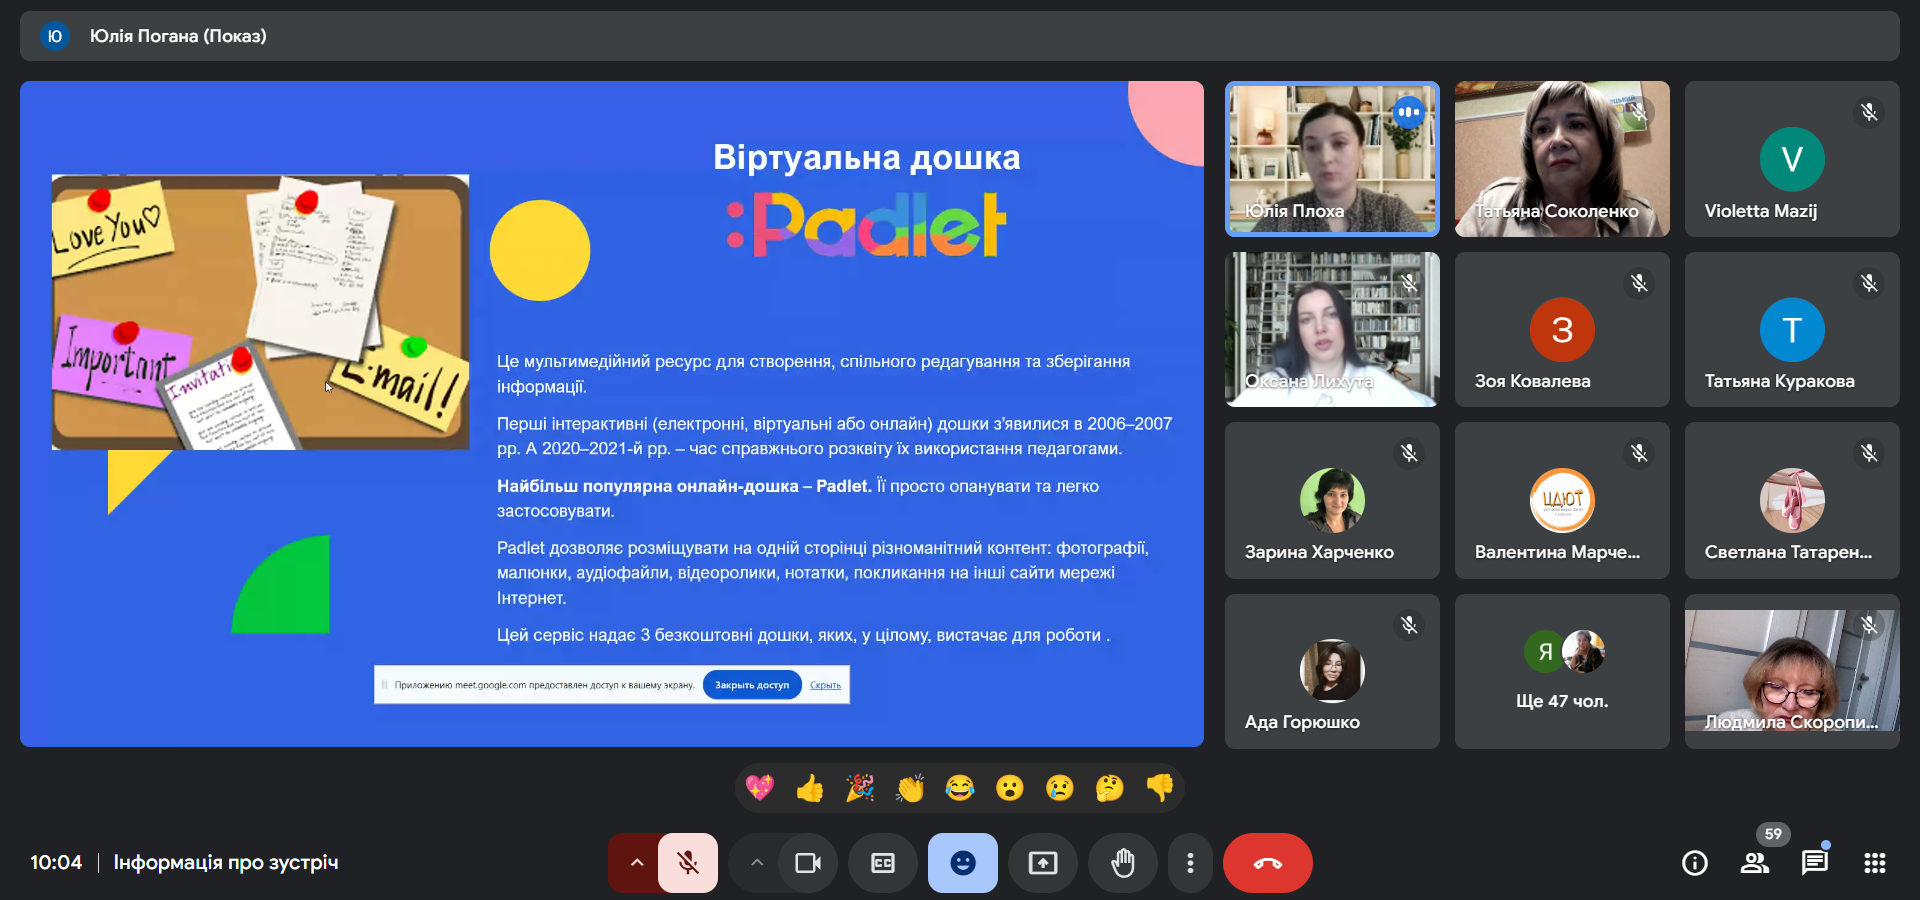Click muted mic icon on Ада Горюшко tile
The height and width of the screenshot is (900, 1920).
coord(1409,625)
